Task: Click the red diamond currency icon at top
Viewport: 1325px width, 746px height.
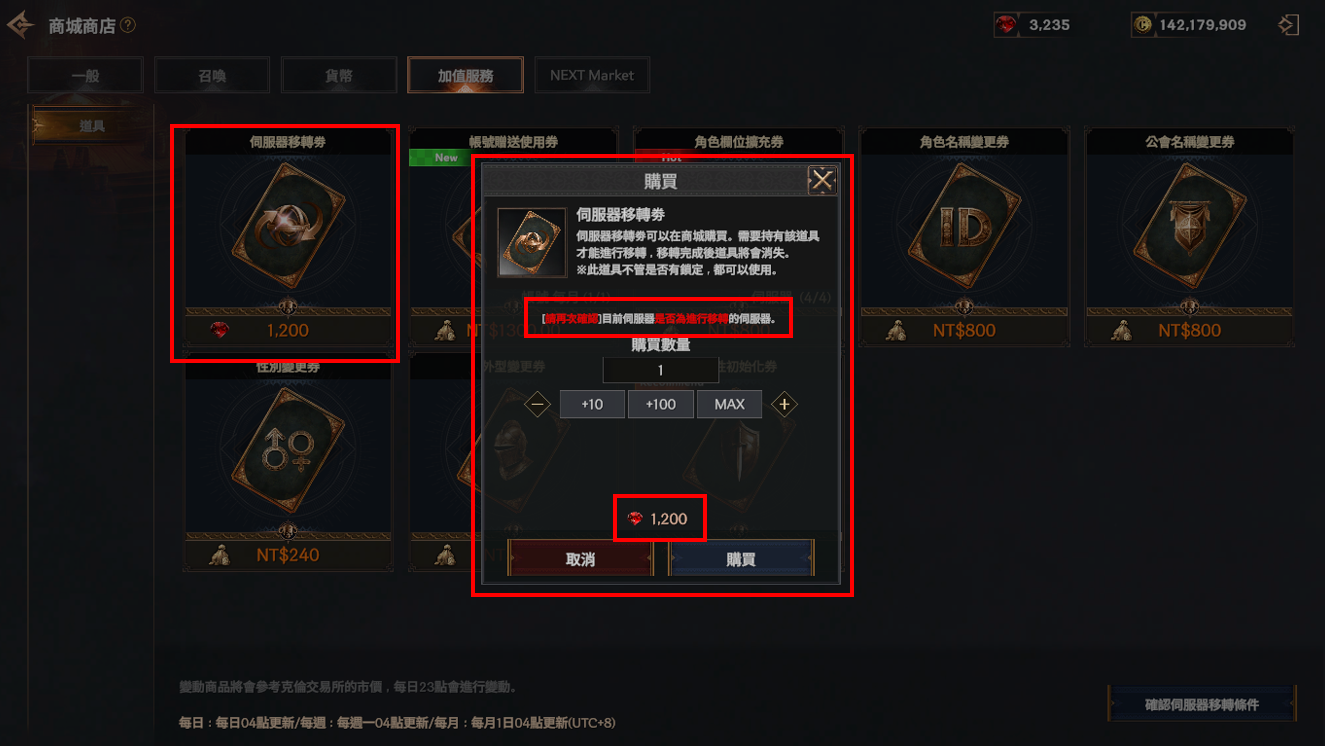Action: point(1006,25)
